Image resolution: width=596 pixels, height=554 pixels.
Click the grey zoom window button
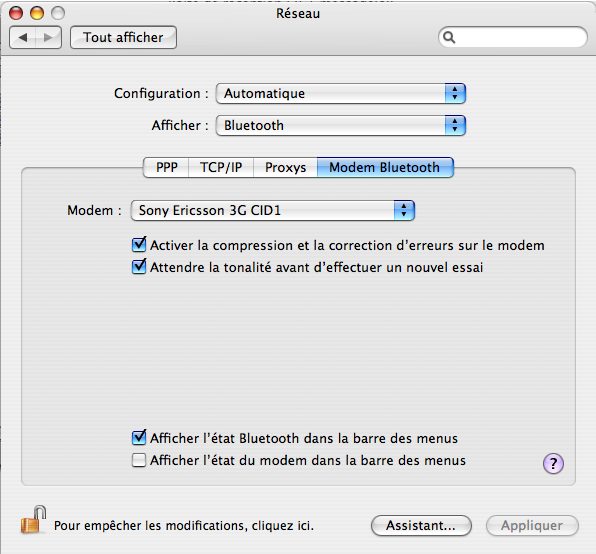click(x=58, y=13)
